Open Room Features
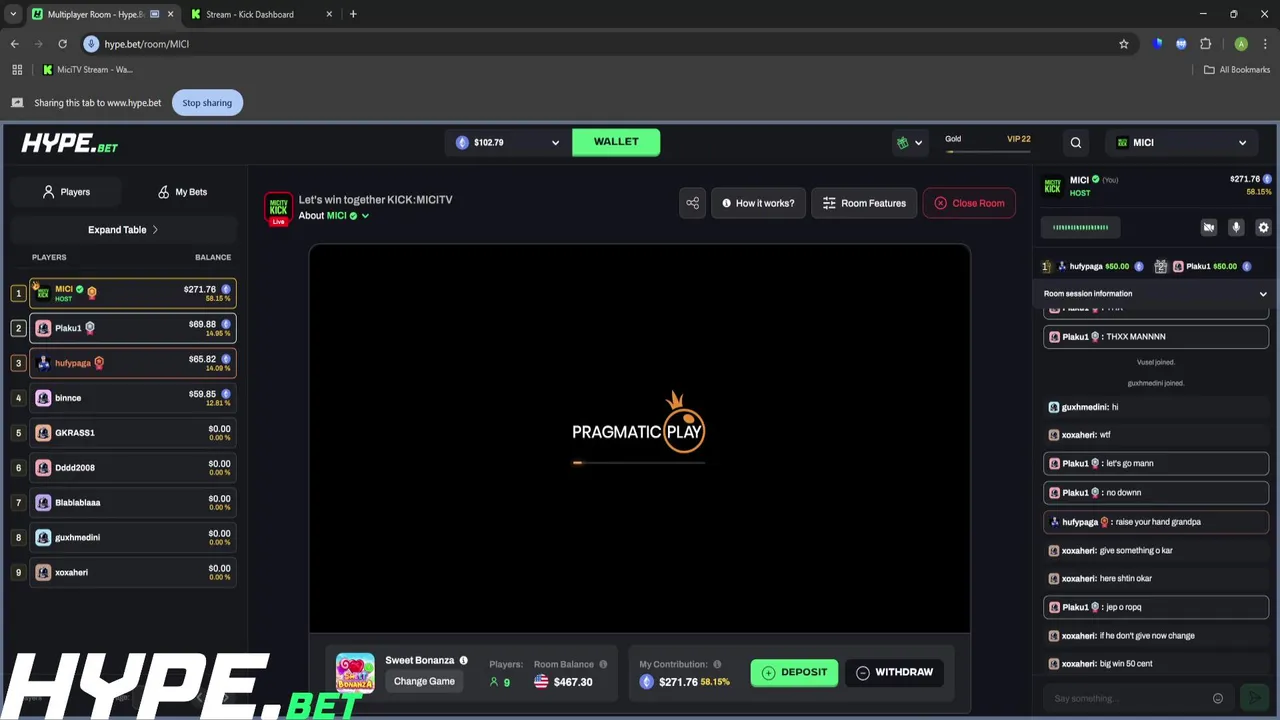Viewport: 1280px width, 720px height. pos(864,203)
